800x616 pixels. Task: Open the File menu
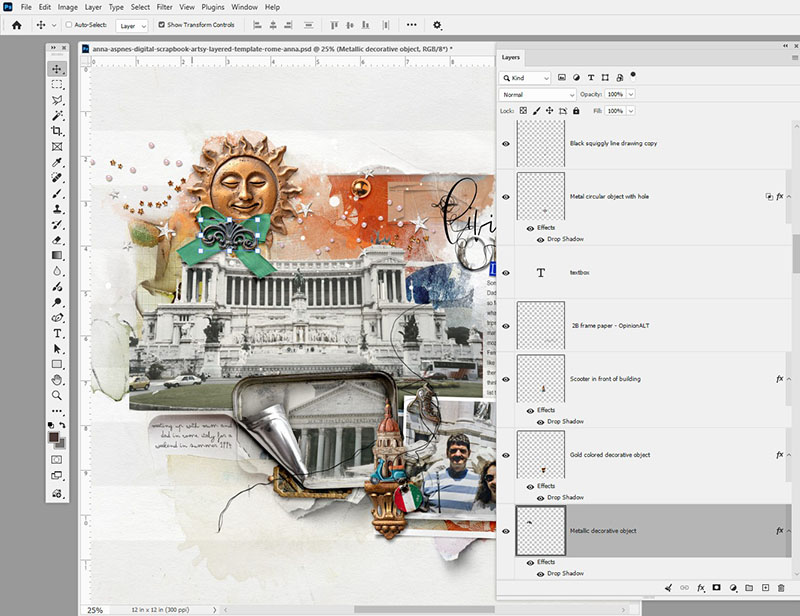26,7
